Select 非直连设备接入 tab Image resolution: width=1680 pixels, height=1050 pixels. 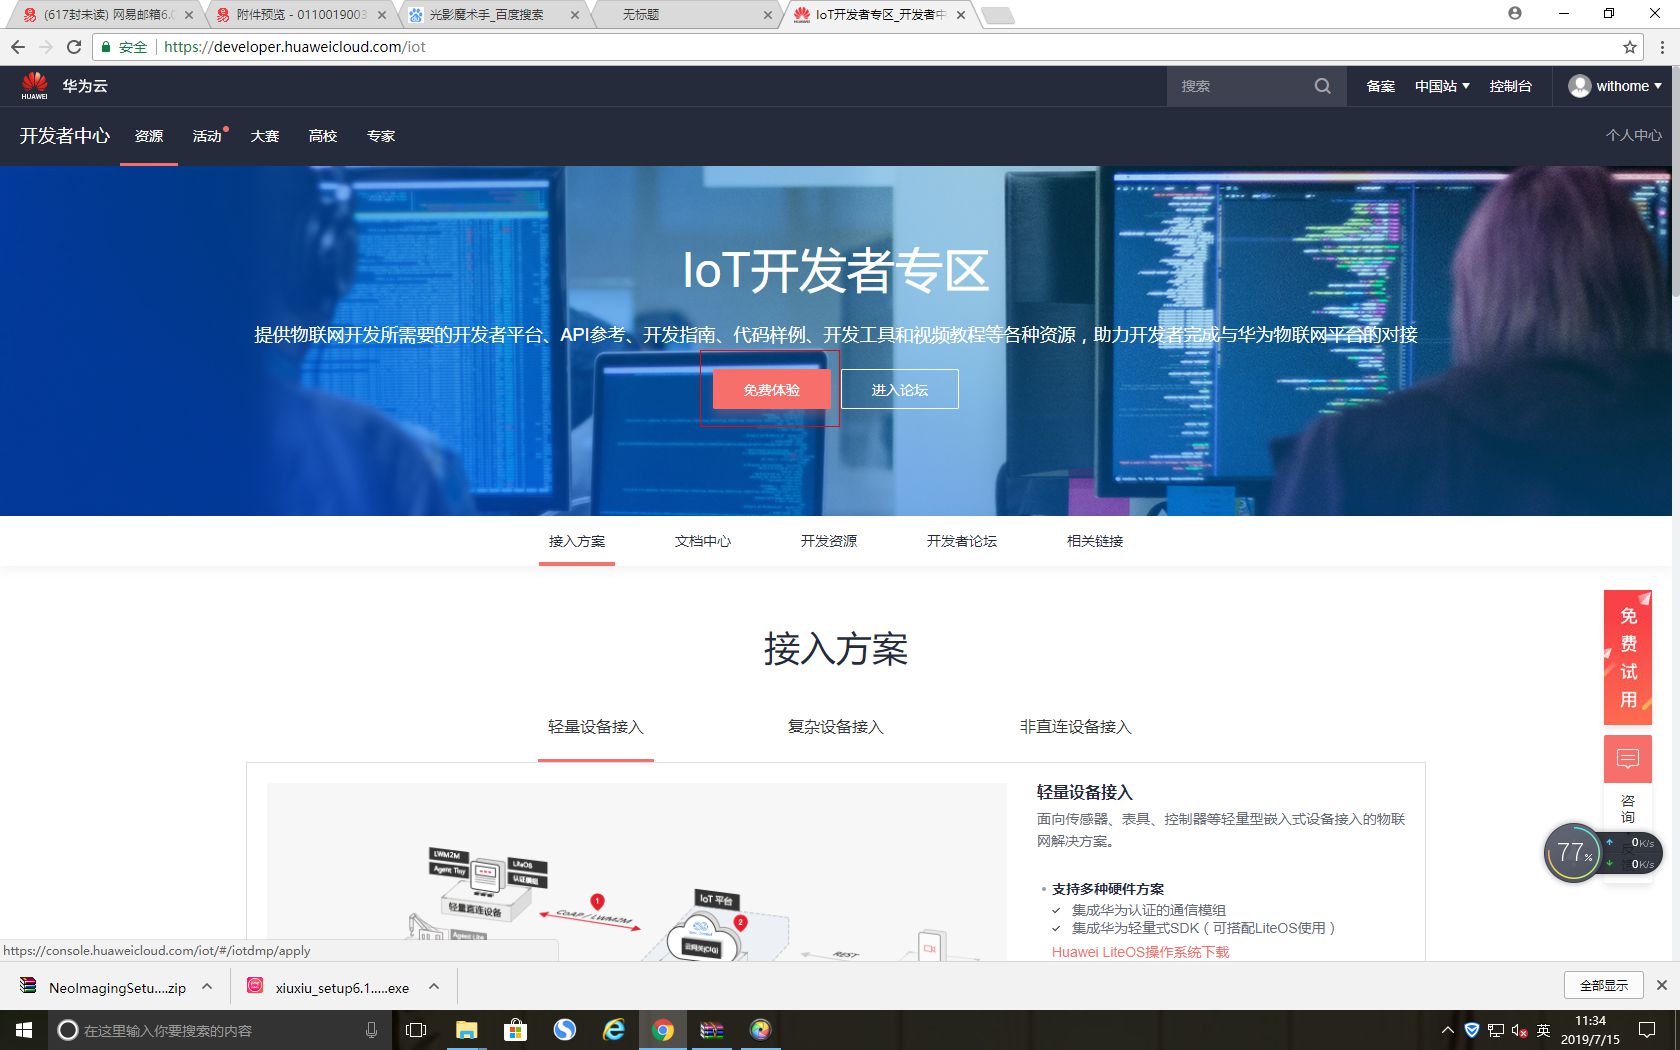click(1076, 727)
